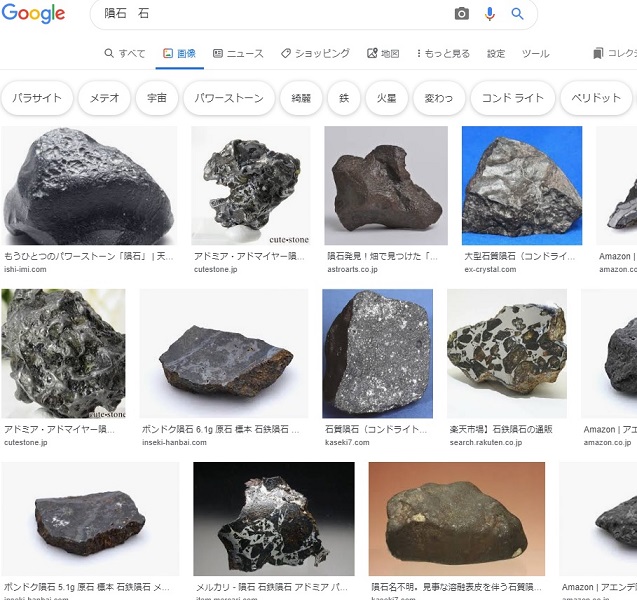Expand the ツール tools options

[535, 54]
